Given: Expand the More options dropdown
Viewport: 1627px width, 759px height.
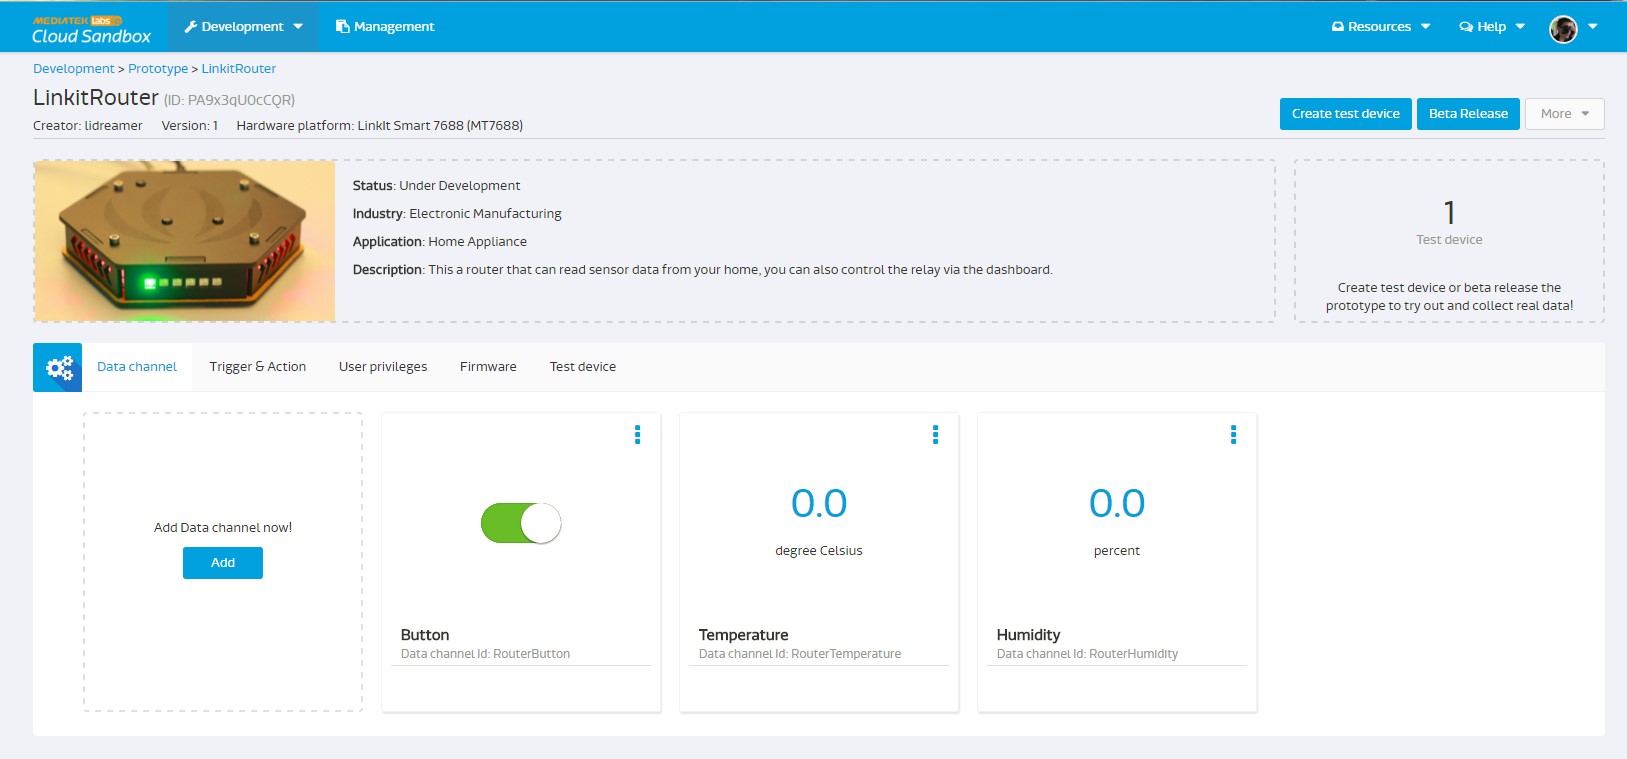Looking at the screenshot, I should [x=1564, y=114].
